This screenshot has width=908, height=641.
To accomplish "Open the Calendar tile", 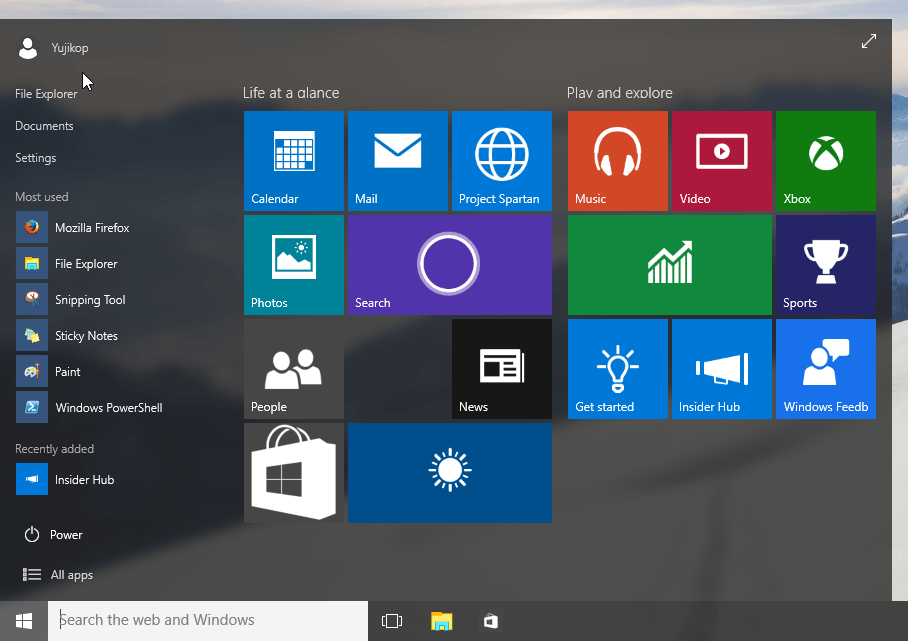I will [x=294, y=161].
